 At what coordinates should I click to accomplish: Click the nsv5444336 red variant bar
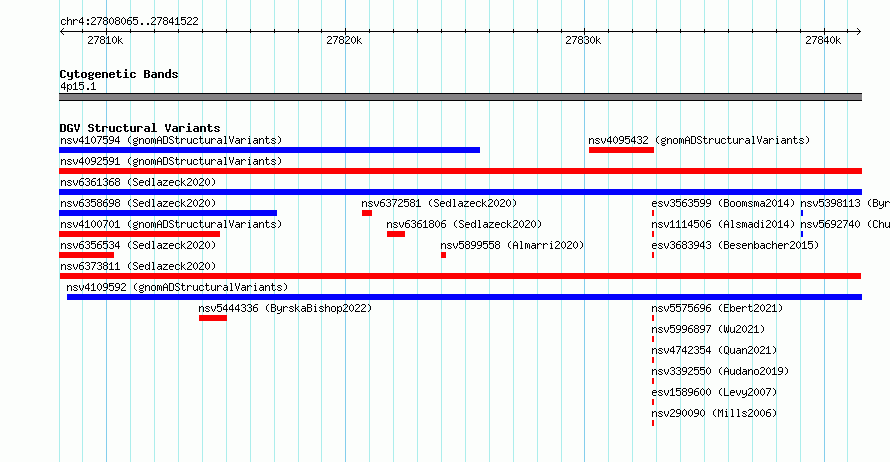(x=213, y=318)
